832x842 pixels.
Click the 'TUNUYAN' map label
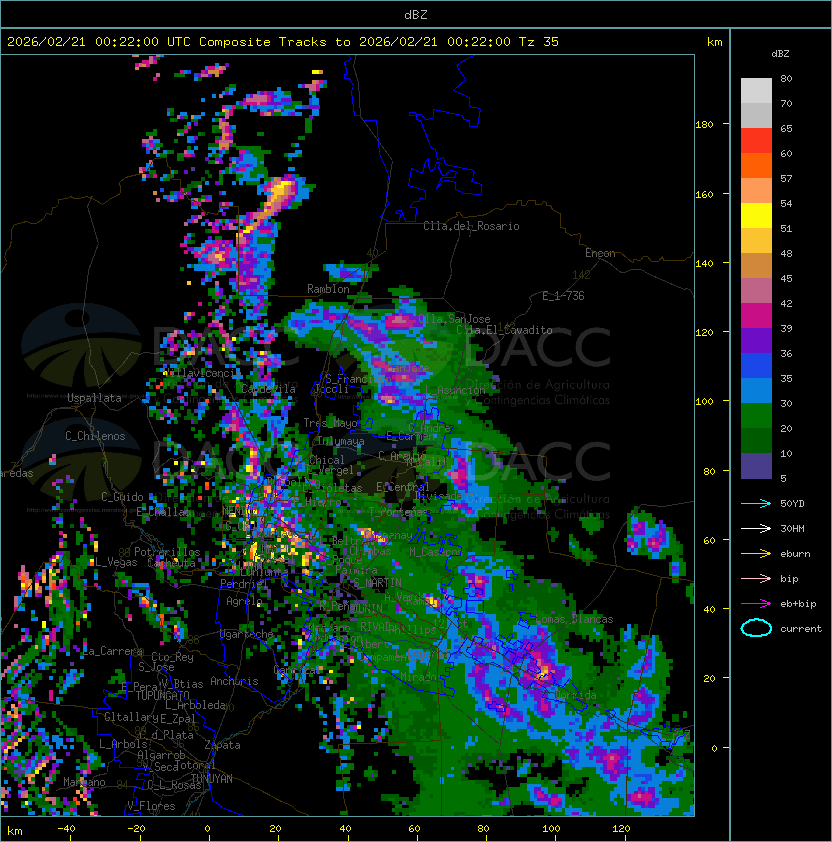click(x=212, y=779)
